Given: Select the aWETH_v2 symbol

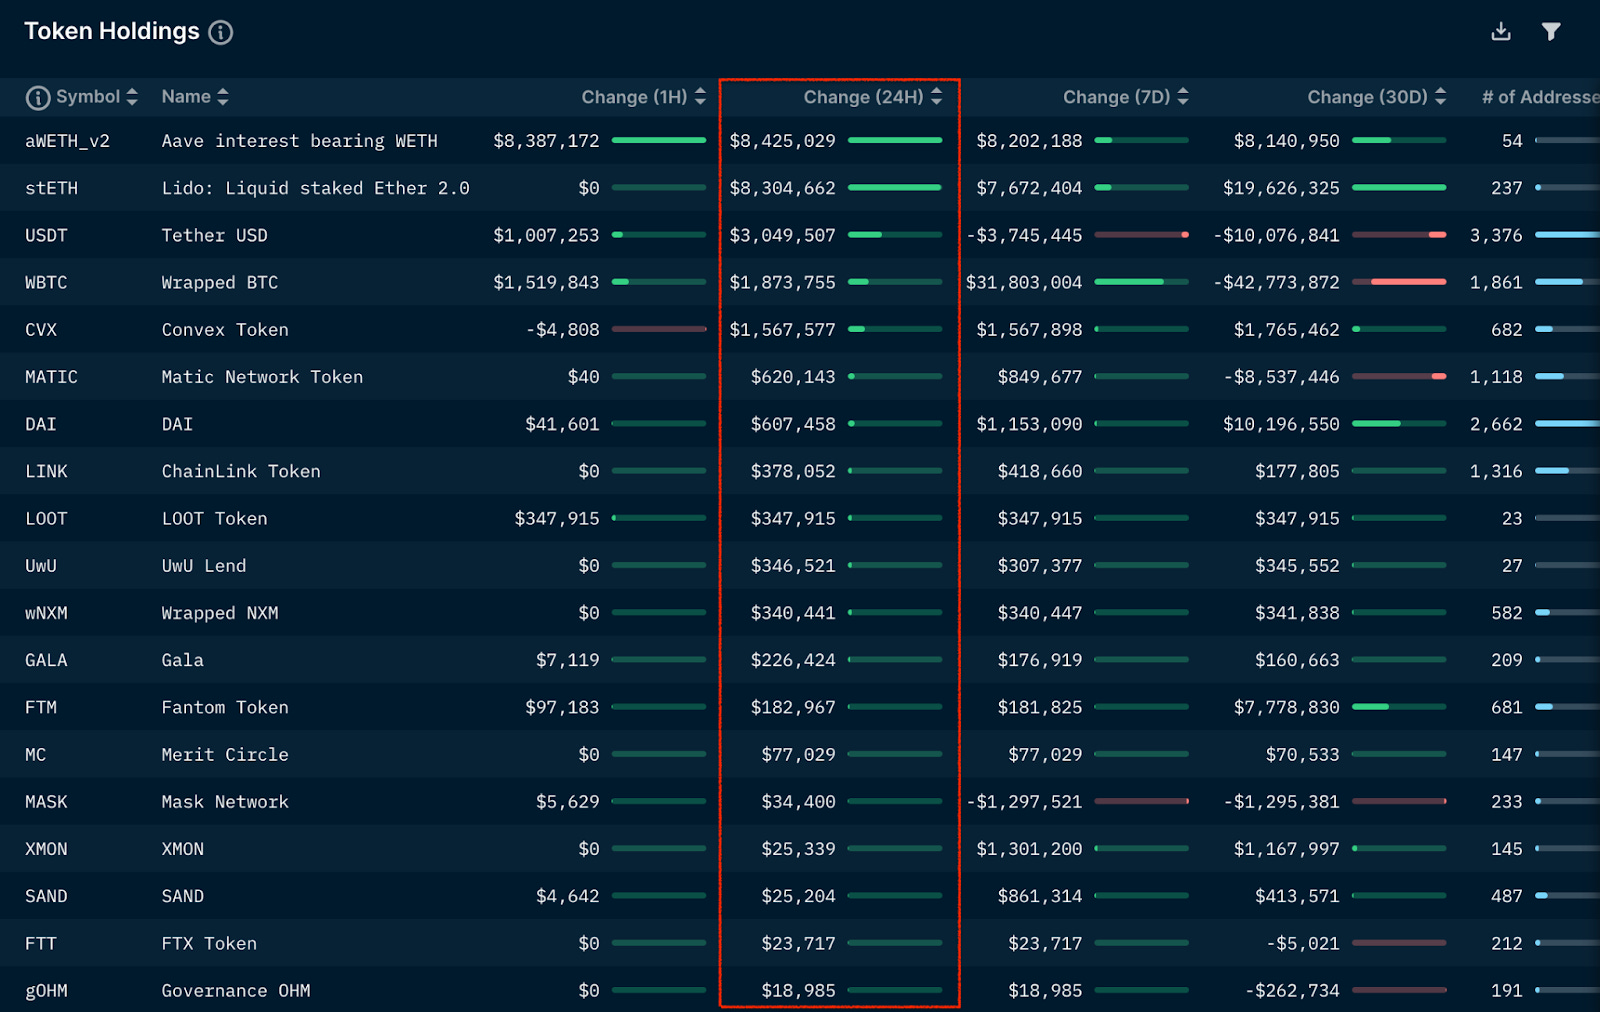Looking at the screenshot, I should pos(67,141).
